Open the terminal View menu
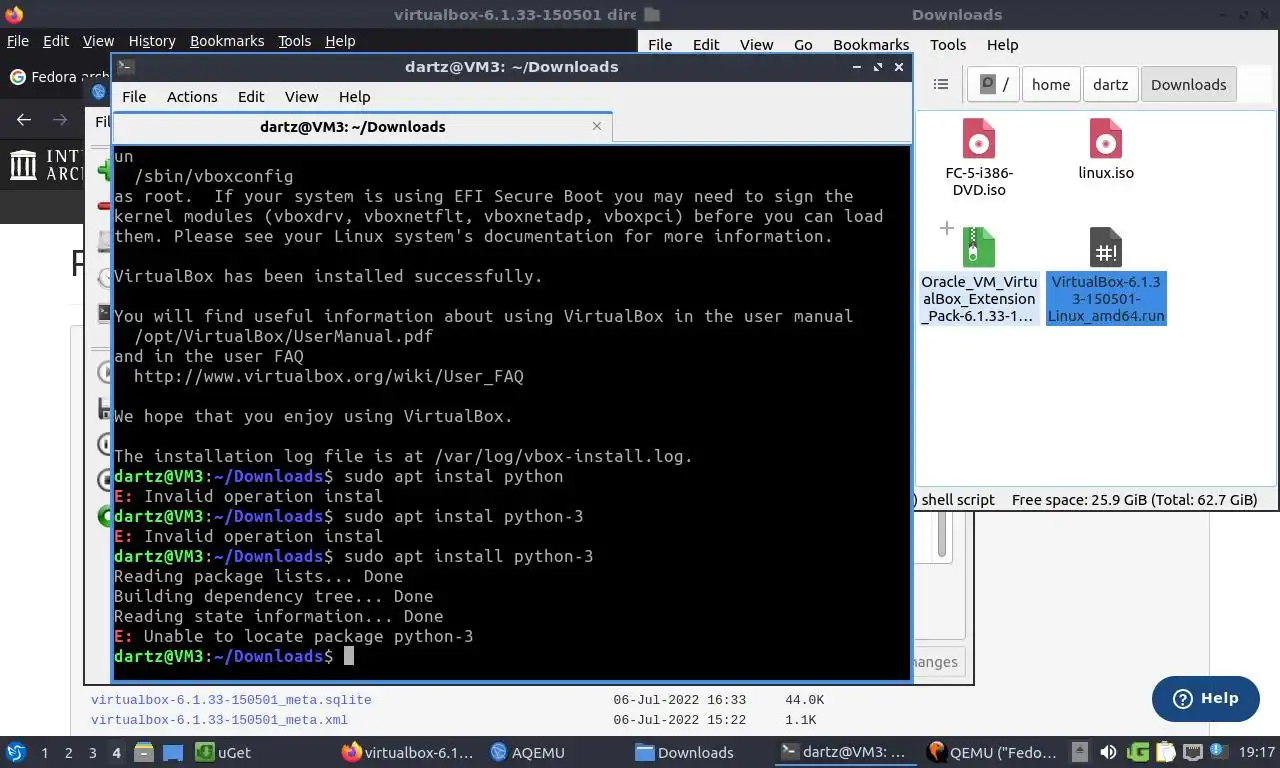Viewport: 1280px width, 768px height. click(301, 96)
